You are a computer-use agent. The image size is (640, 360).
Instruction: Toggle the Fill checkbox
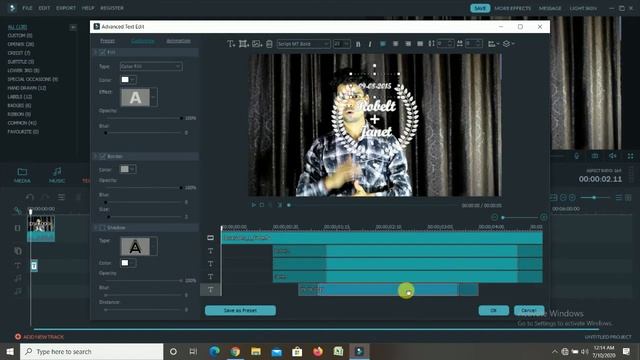coord(102,52)
